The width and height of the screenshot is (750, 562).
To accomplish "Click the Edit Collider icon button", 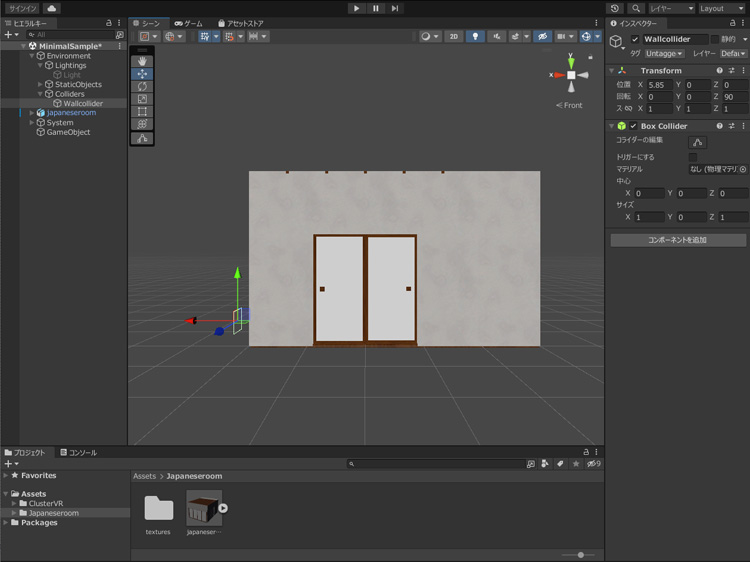I will (x=697, y=142).
